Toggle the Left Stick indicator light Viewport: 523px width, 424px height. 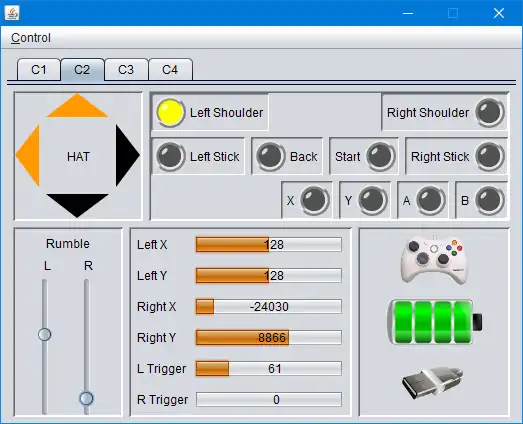170,156
